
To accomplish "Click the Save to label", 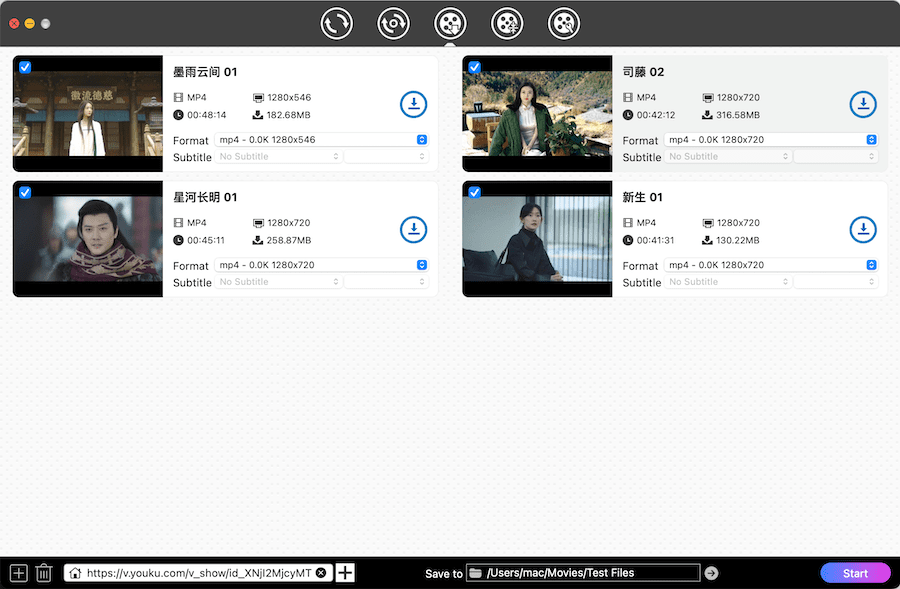I will (444, 574).
